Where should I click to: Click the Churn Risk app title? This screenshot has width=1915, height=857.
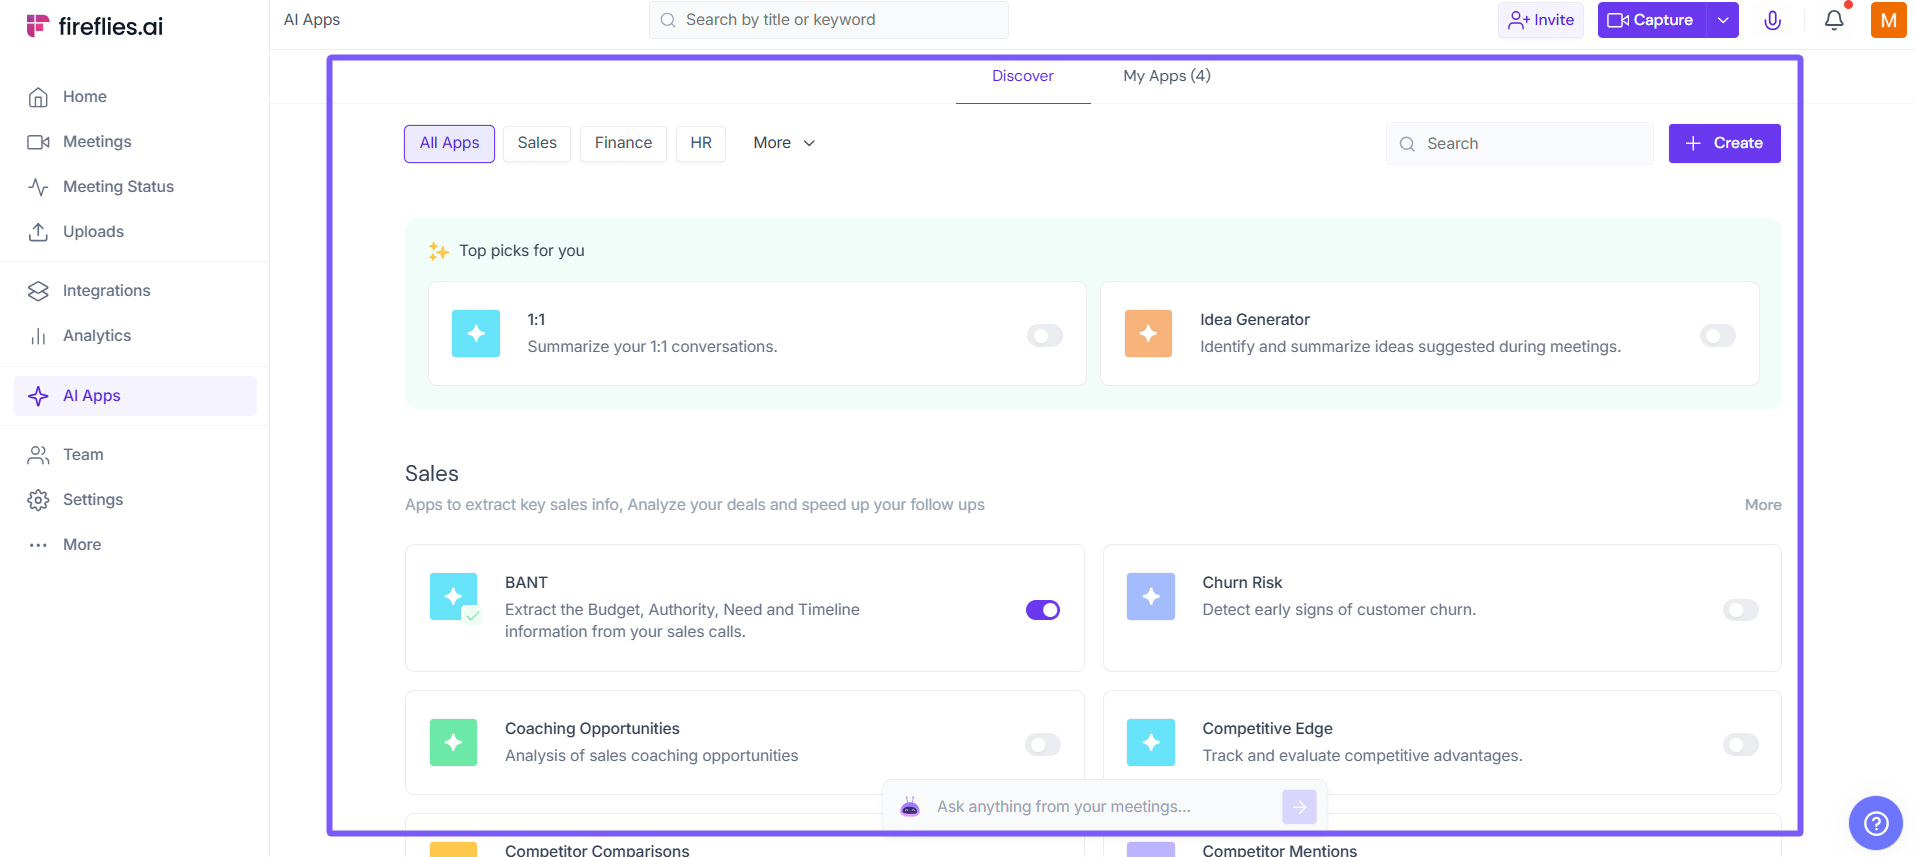coord(1242,583)
